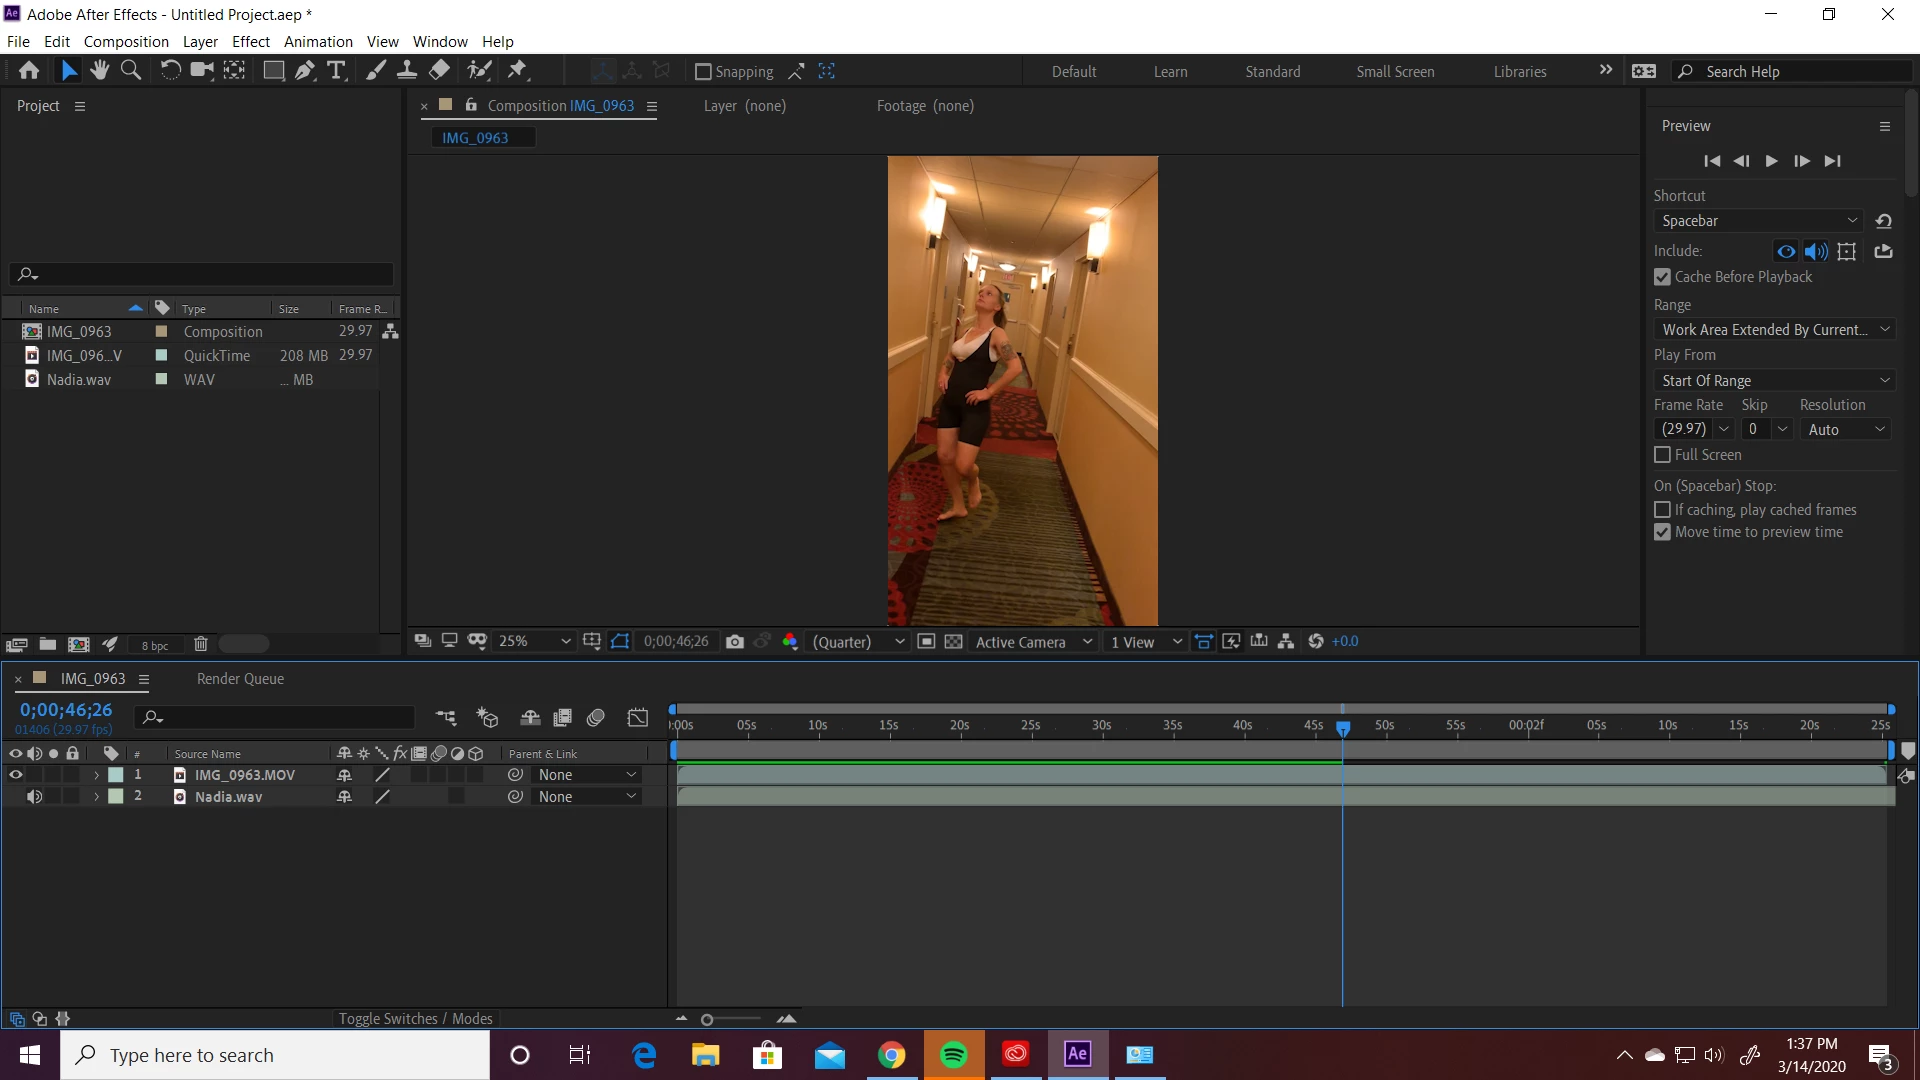Click the take snapshot camera icon
This screenshot has width=1920, height=1080.
point(735,642)
